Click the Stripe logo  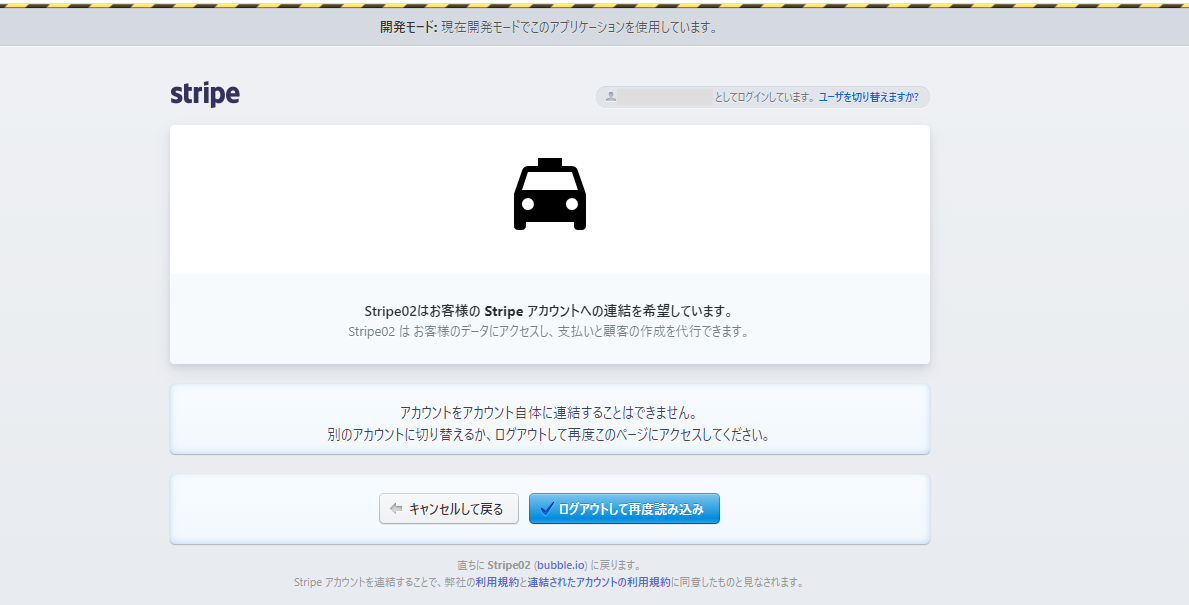pyautogui.click(x=205, y=94)
